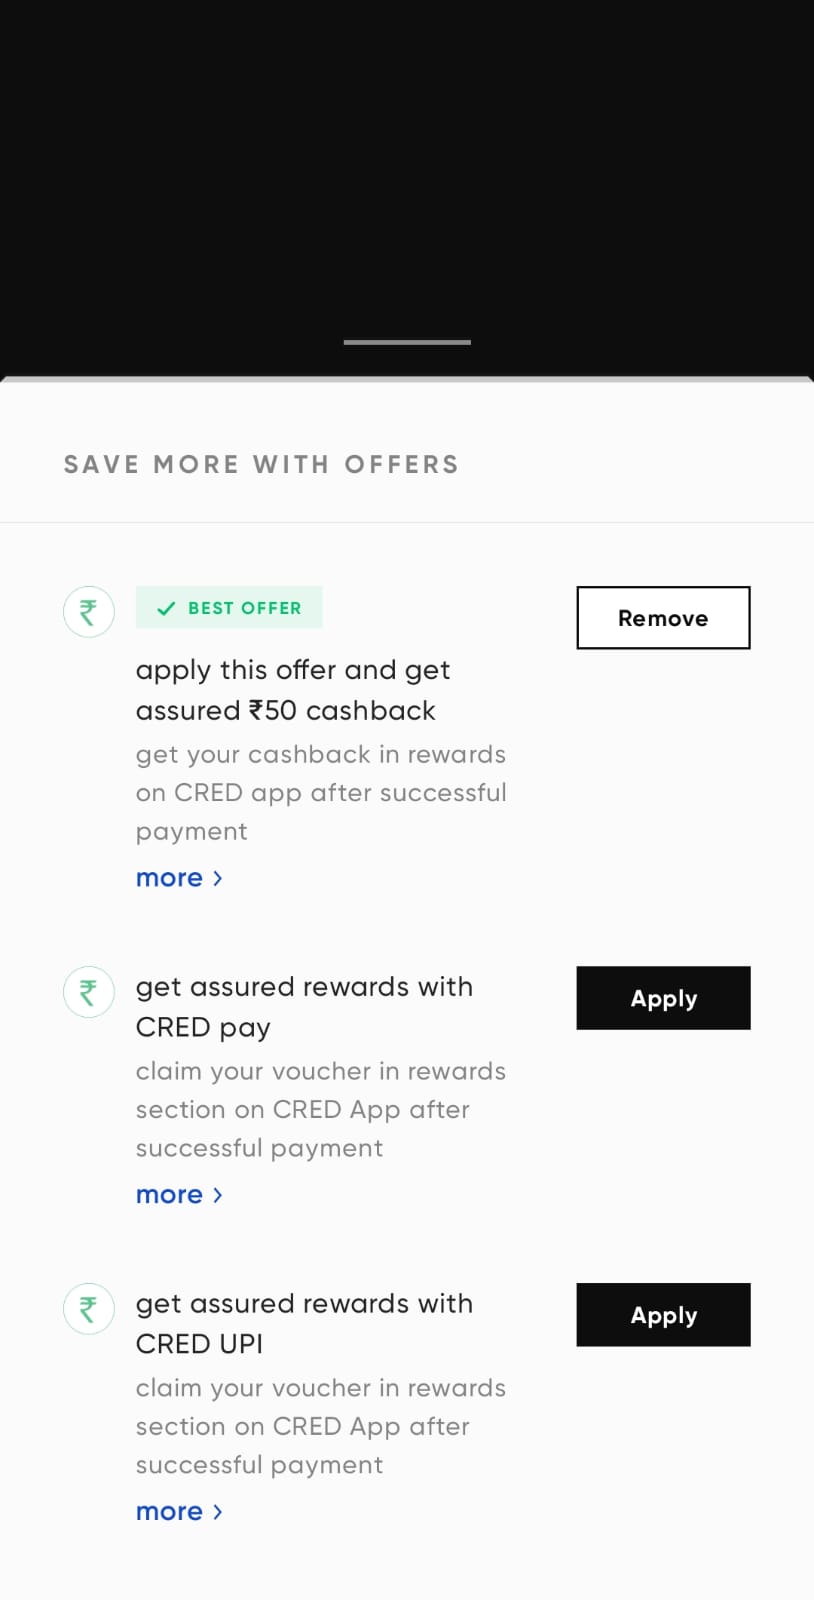Open more details for the CRED UPI offer

pos(179,1512)
